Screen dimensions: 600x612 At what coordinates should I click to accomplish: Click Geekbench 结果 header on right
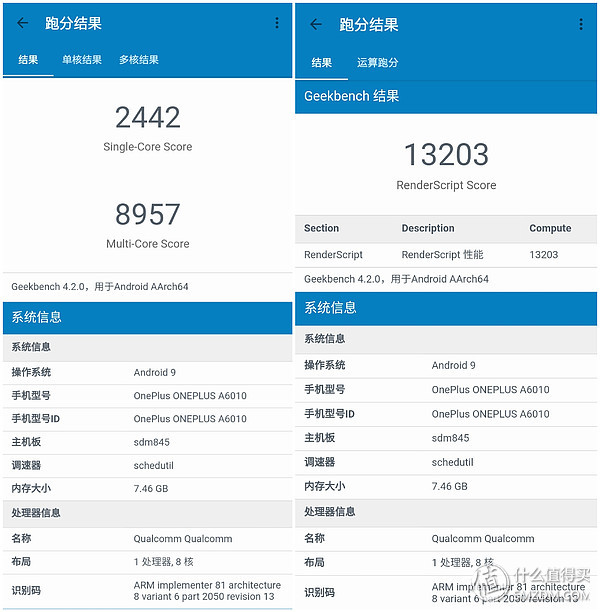point(351,96)
